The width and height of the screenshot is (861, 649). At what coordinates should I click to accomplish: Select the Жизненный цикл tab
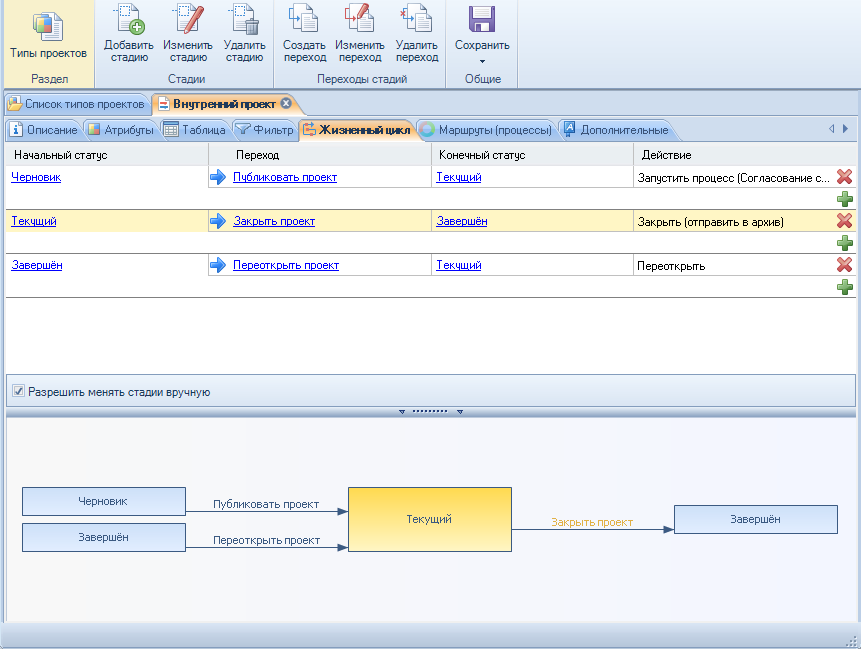click(357, 130)
